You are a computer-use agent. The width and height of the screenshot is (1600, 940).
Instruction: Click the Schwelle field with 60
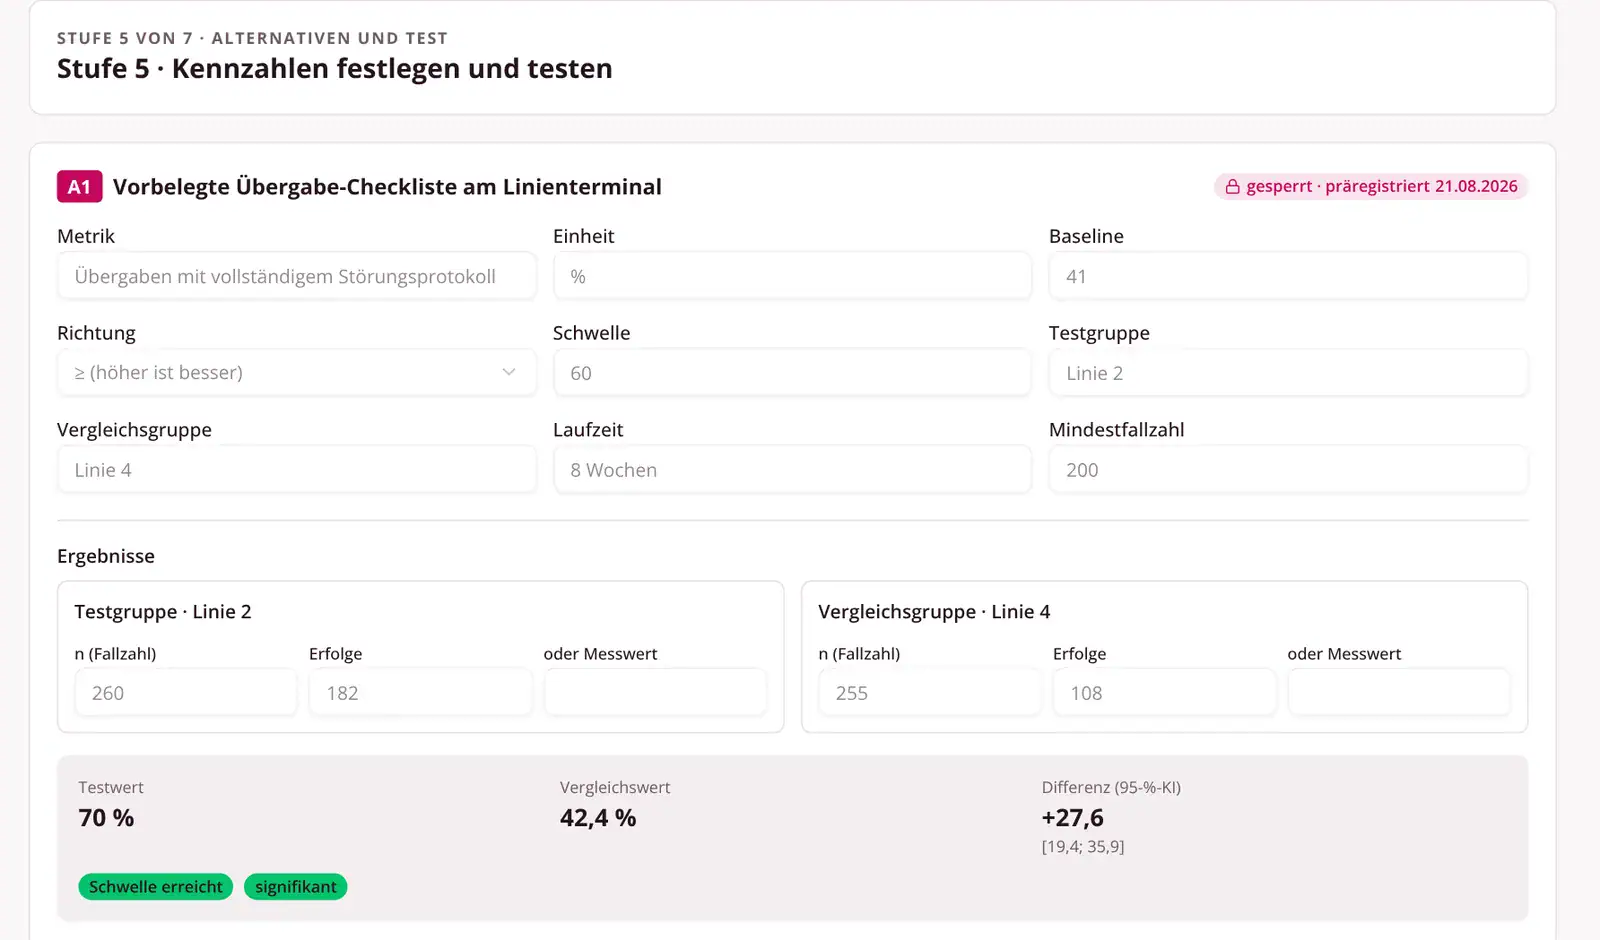pyautogui.click(x=792, y=373)
